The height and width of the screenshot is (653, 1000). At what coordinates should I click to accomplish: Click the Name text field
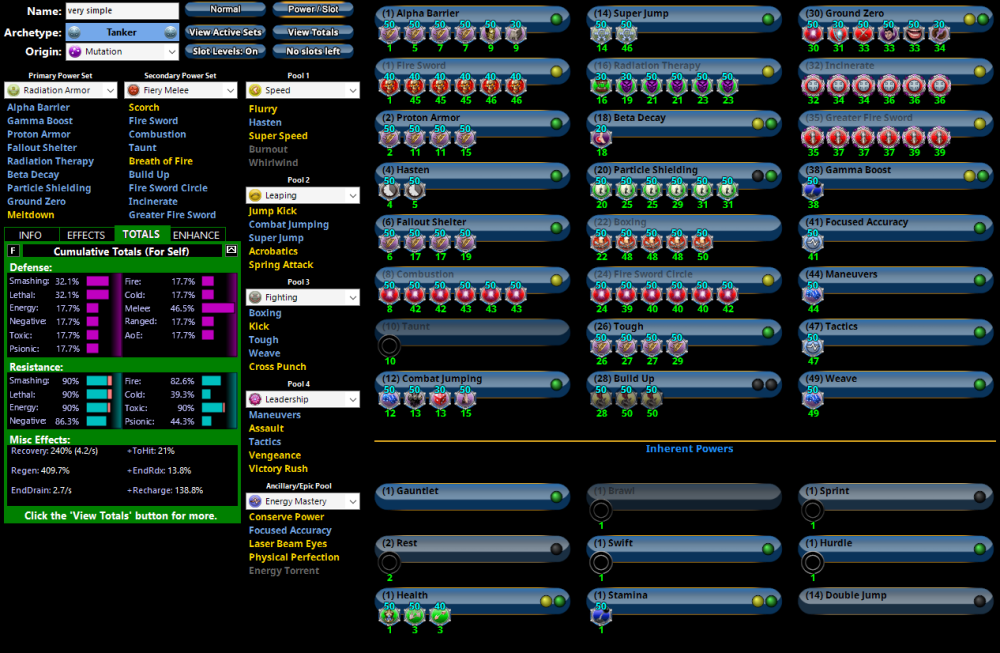click(x=122, y=11)
